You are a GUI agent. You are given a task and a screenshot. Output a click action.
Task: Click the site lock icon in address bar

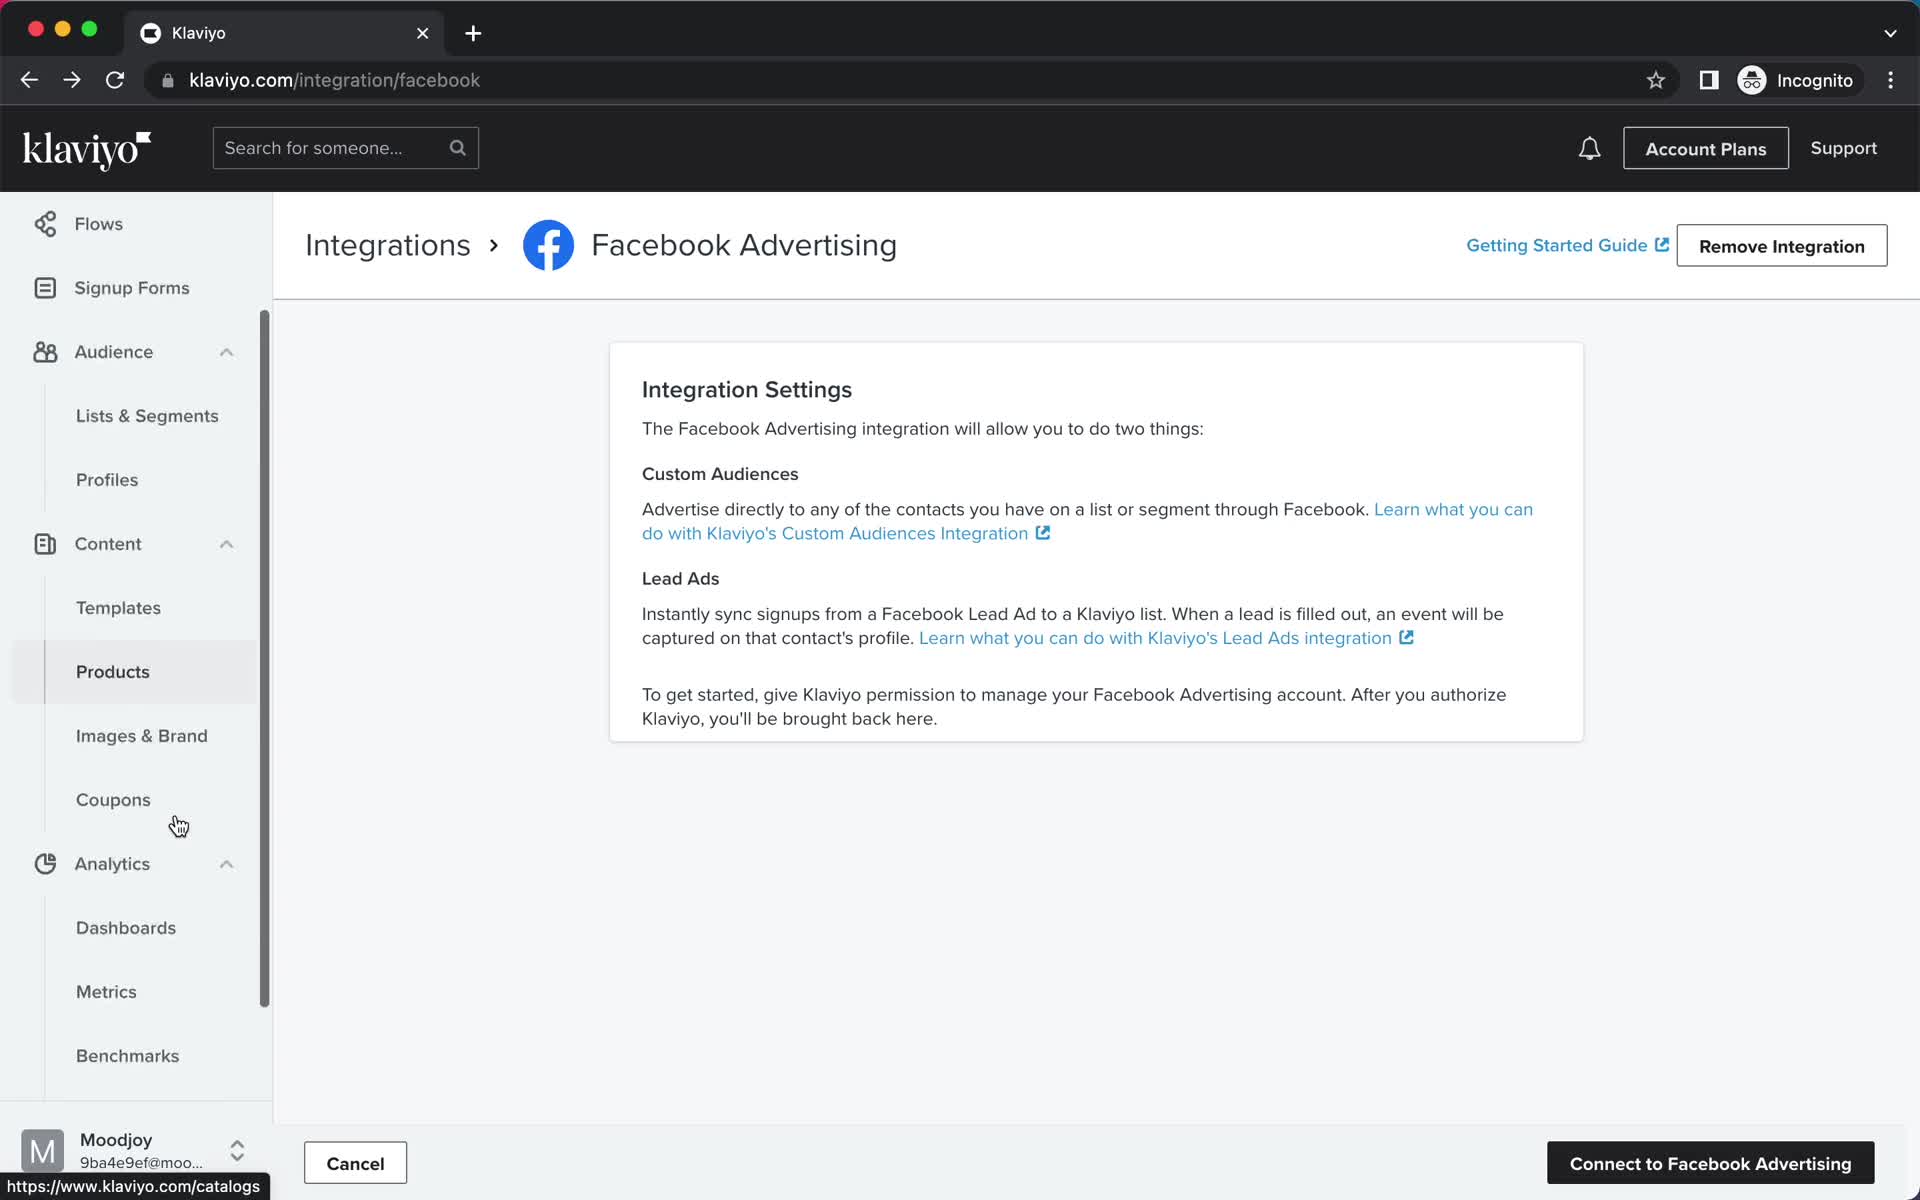tap(168, 80)
